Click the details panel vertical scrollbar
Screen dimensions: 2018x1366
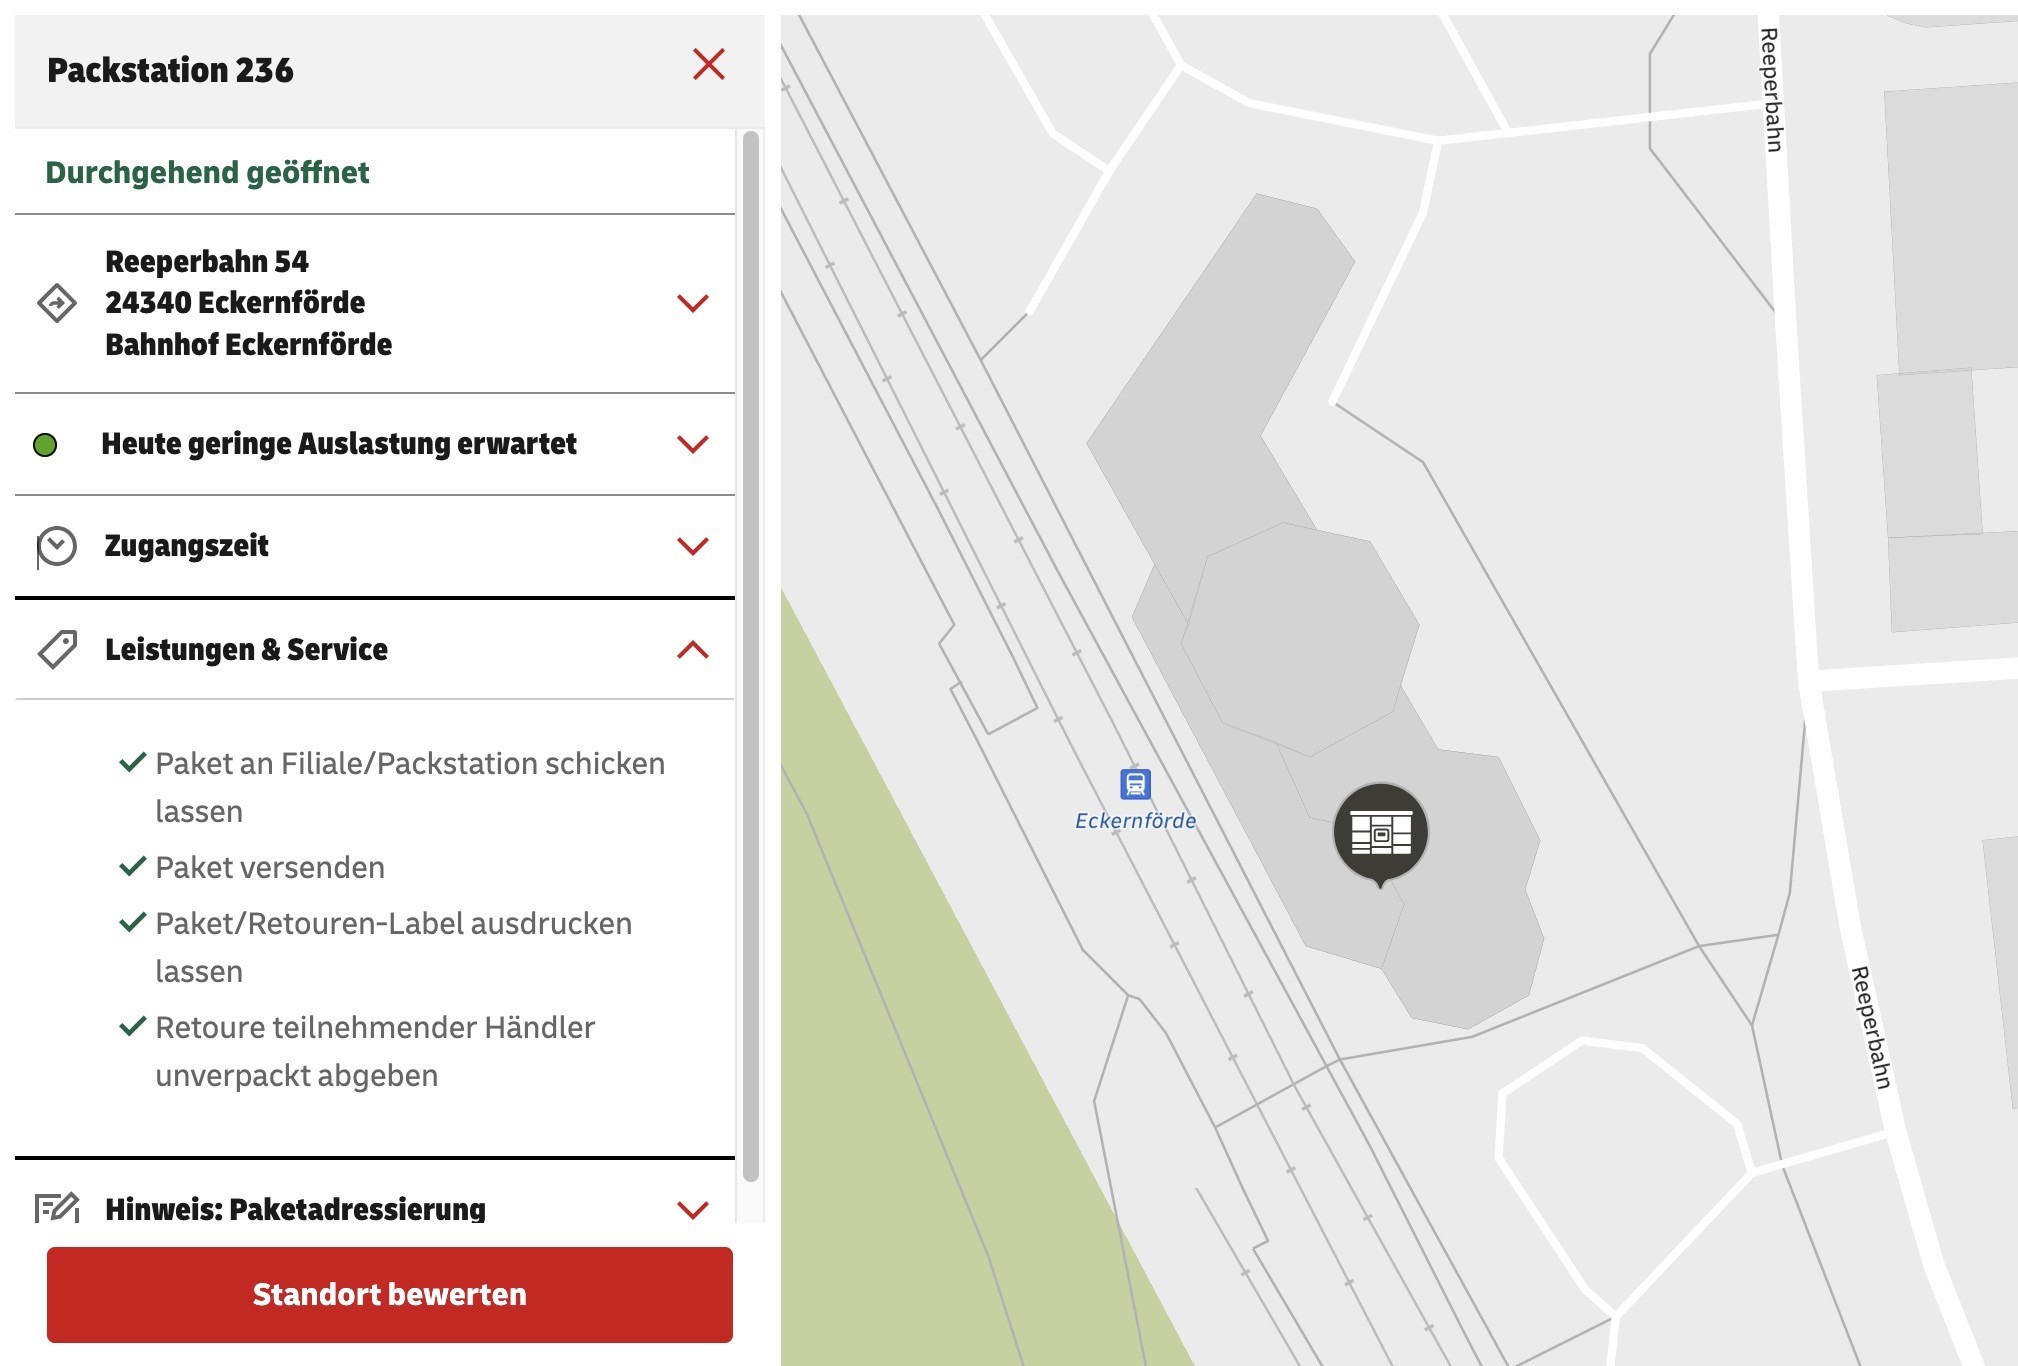pos(750,656)
